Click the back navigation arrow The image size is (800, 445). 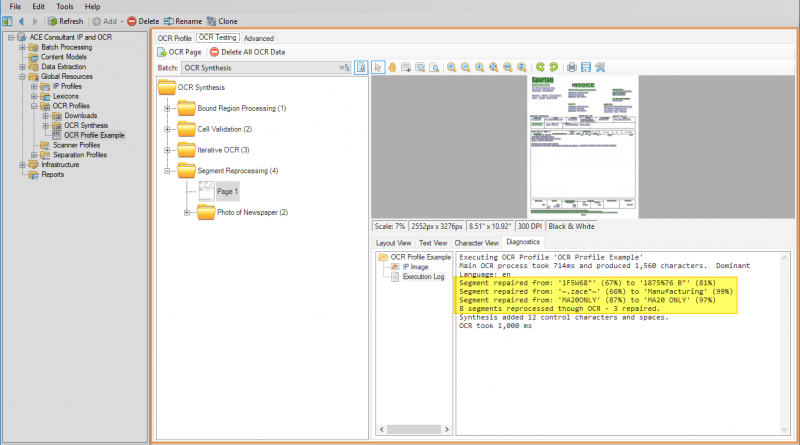click(x=21, y=21)
